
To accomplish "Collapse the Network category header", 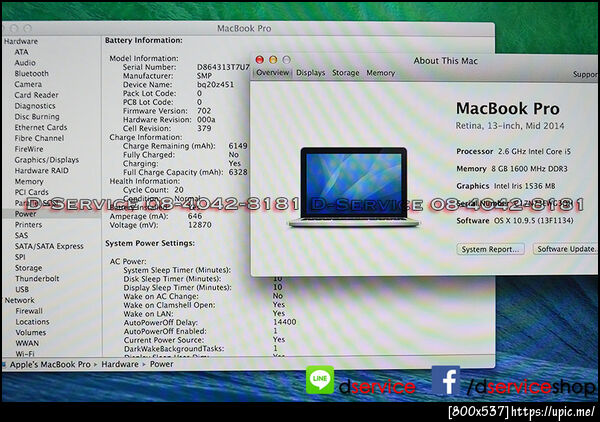I will pyautogui.click(x=20, y=300).
